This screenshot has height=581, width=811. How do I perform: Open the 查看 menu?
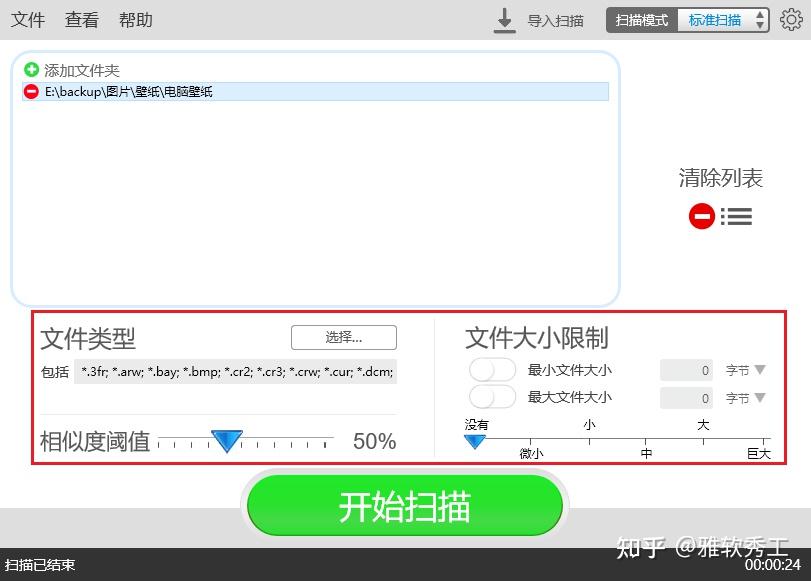(82, 20)
